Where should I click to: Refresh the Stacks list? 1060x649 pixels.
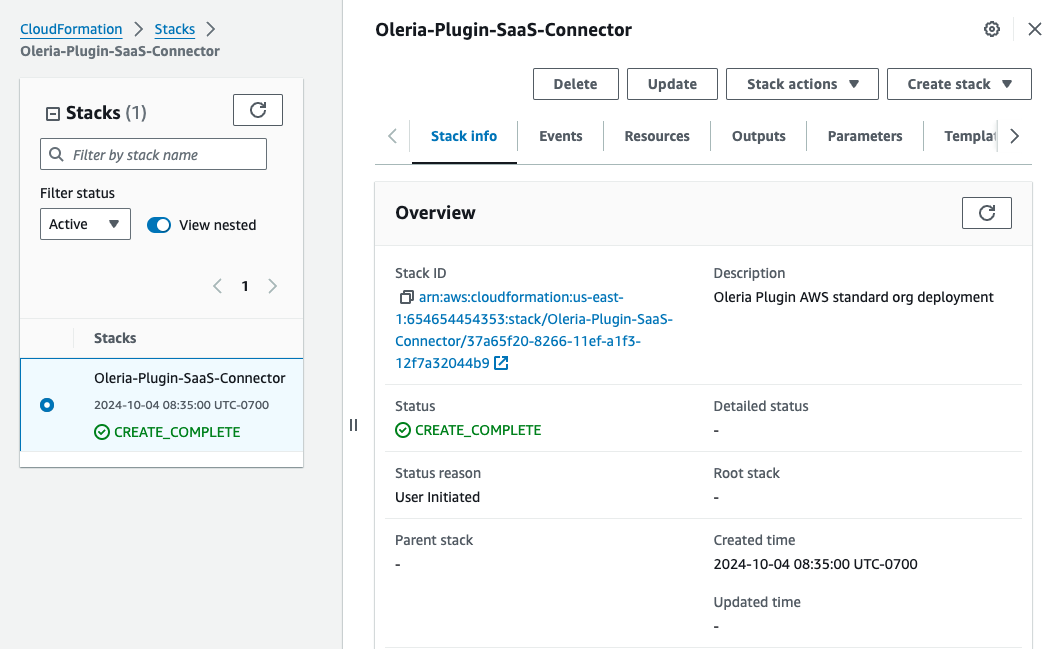258,110
